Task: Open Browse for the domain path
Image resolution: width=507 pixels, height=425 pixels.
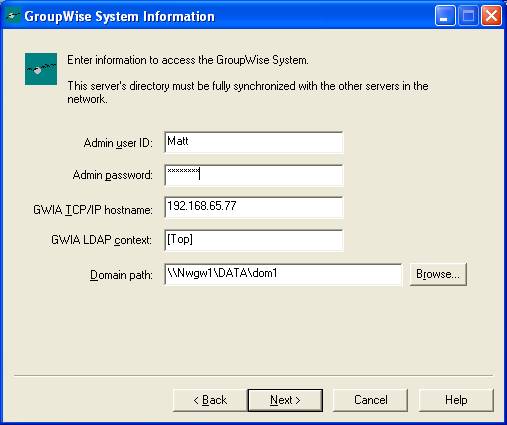Action: 438,274
